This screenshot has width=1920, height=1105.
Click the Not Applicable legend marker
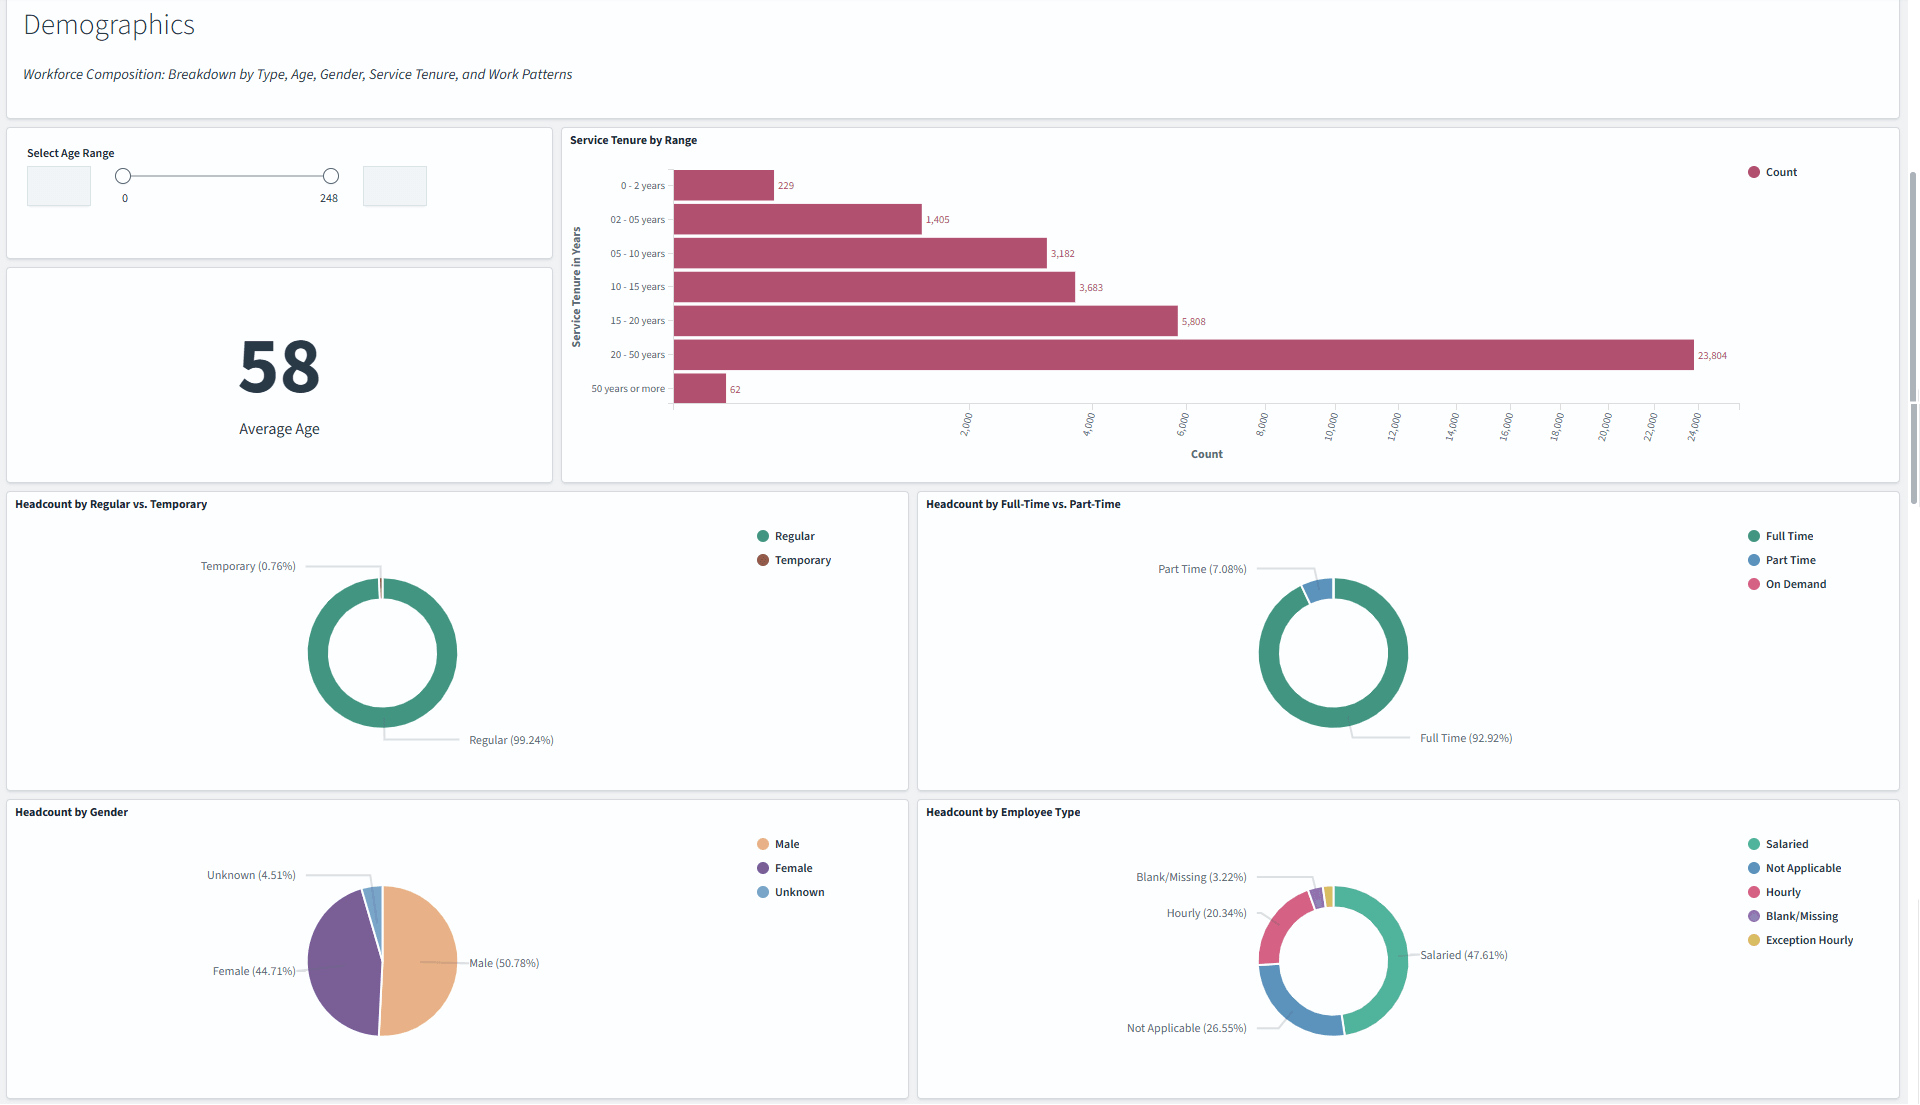point(1753,868)
